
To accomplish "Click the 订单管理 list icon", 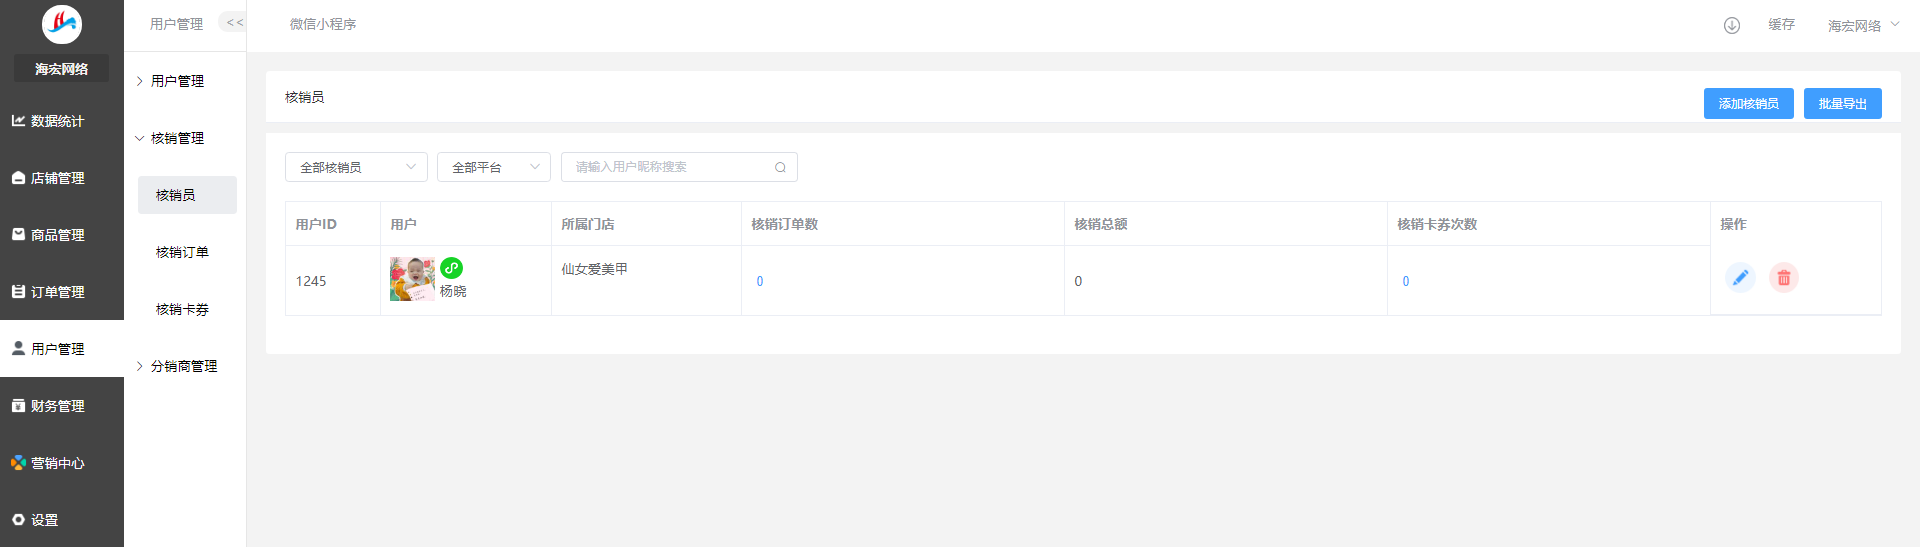I will click(x=18, y=291).
